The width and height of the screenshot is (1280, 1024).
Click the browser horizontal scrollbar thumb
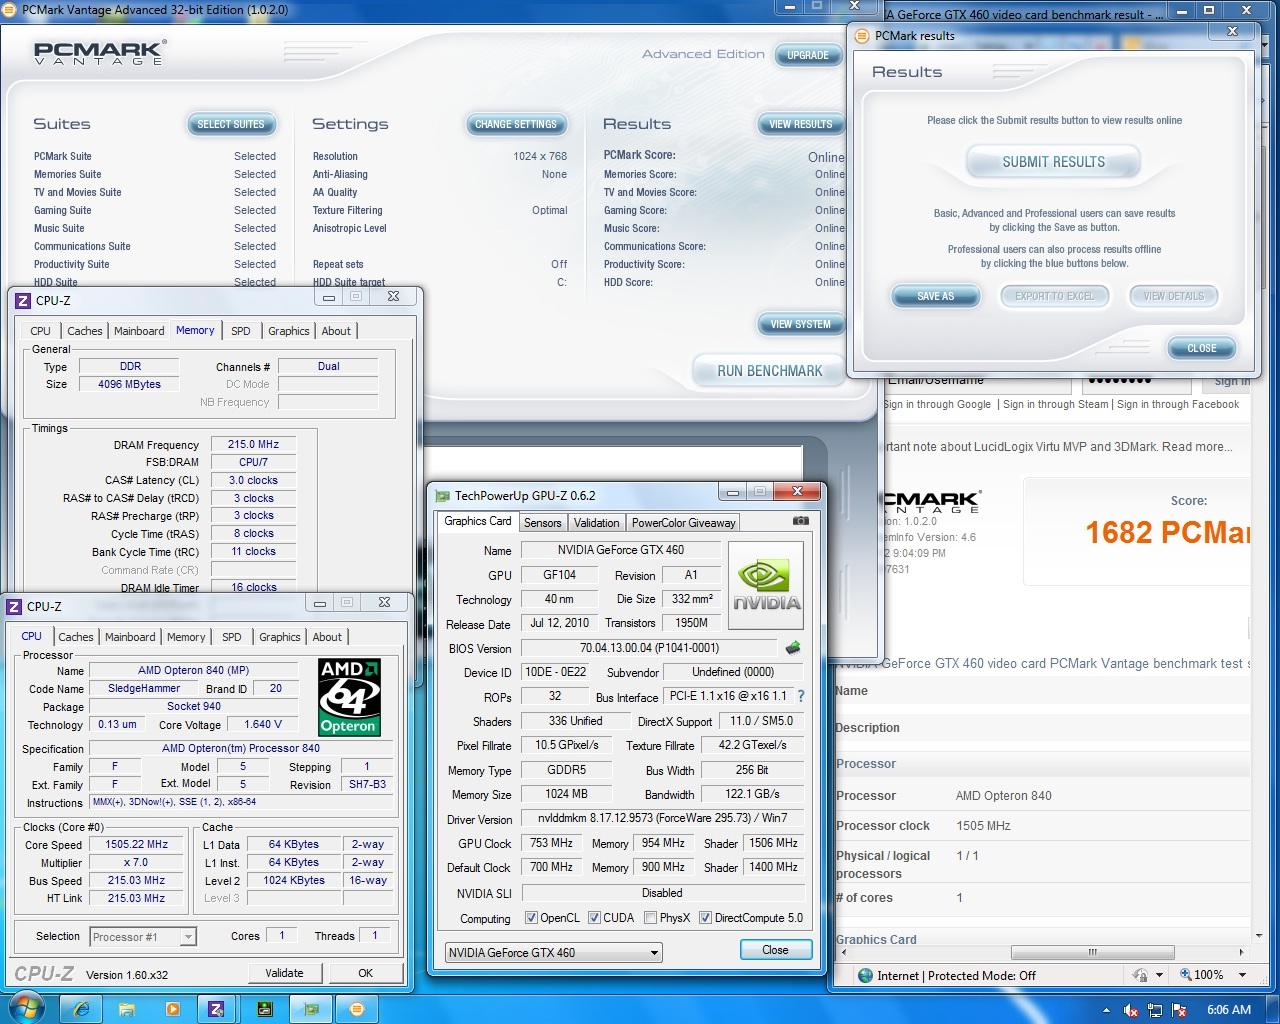click(1092, 952)
